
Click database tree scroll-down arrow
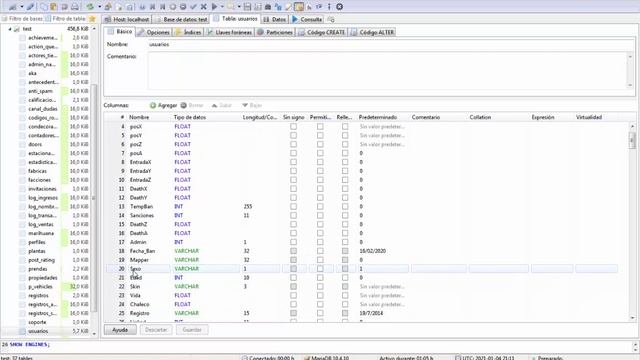pos(94,333)
